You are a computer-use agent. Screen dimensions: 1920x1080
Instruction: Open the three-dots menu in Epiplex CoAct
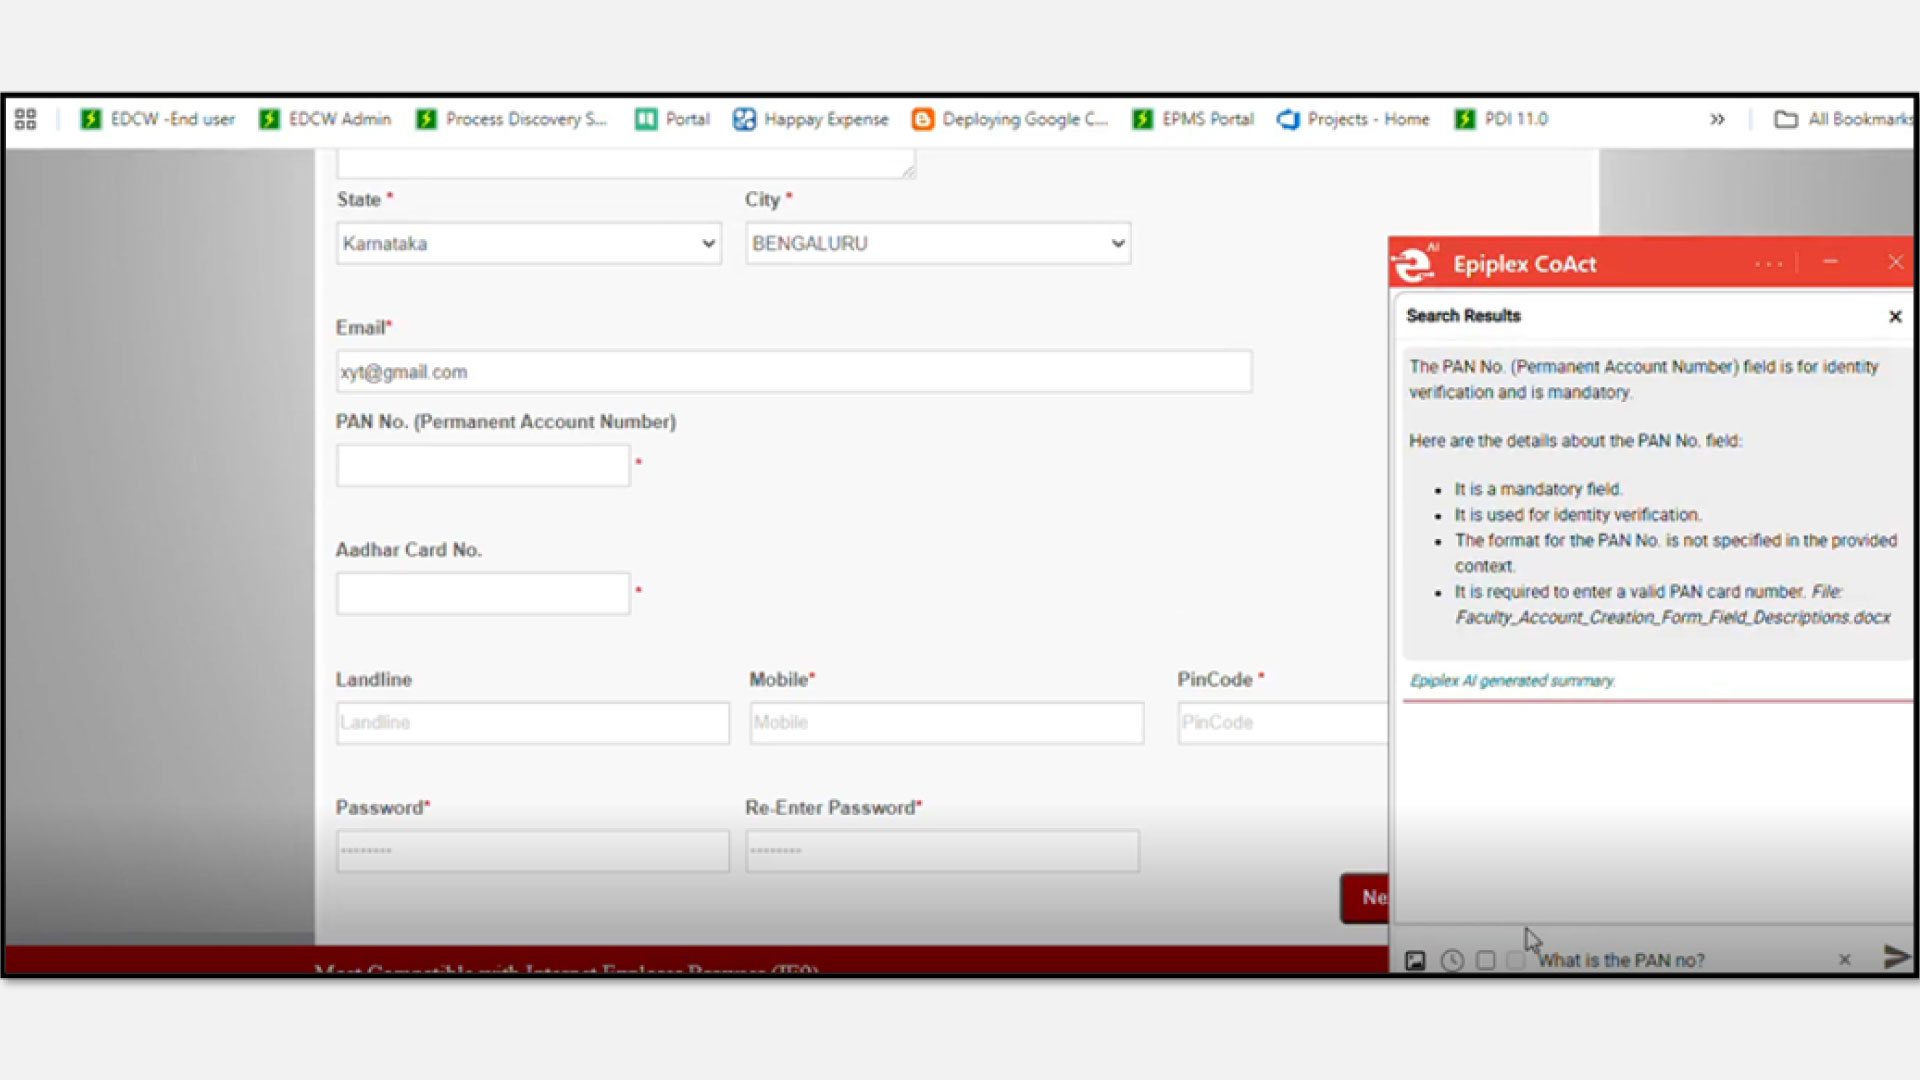pyautogui.click(x=1768, y=264)
